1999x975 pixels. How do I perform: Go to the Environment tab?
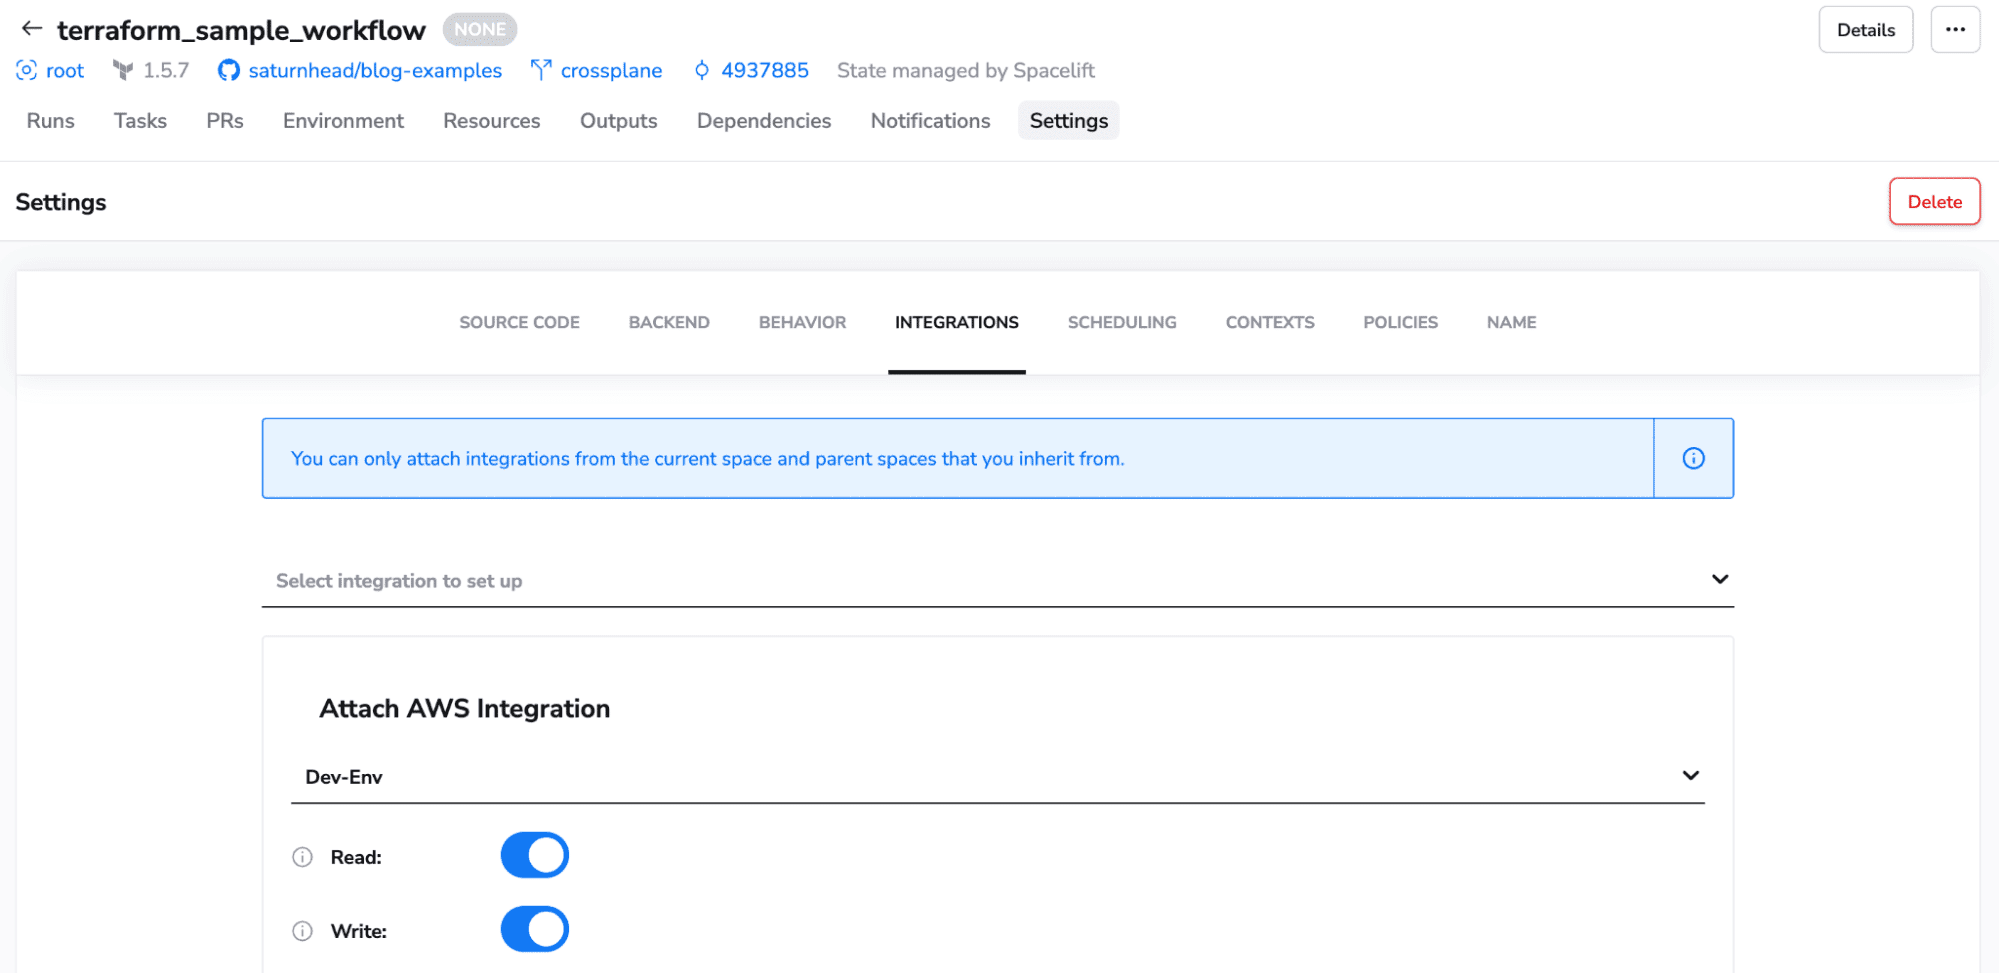[343, 120]
